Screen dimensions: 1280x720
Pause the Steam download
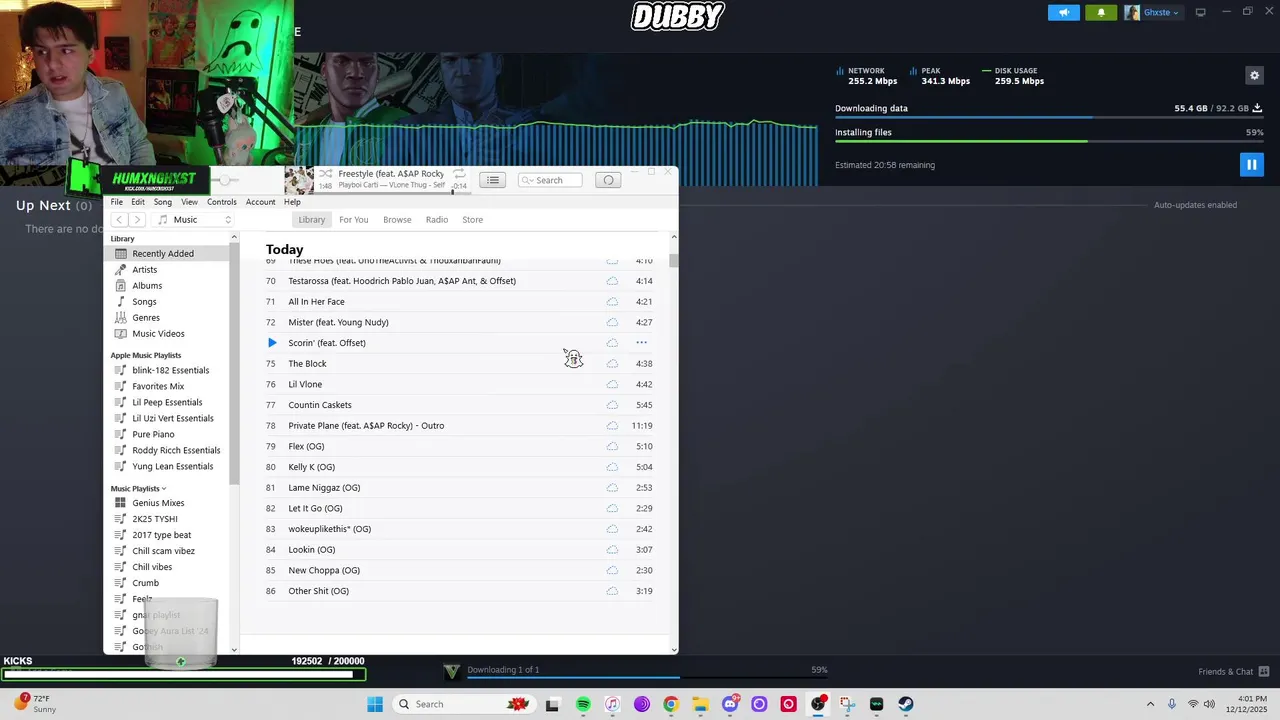(x=1251, y=164)
